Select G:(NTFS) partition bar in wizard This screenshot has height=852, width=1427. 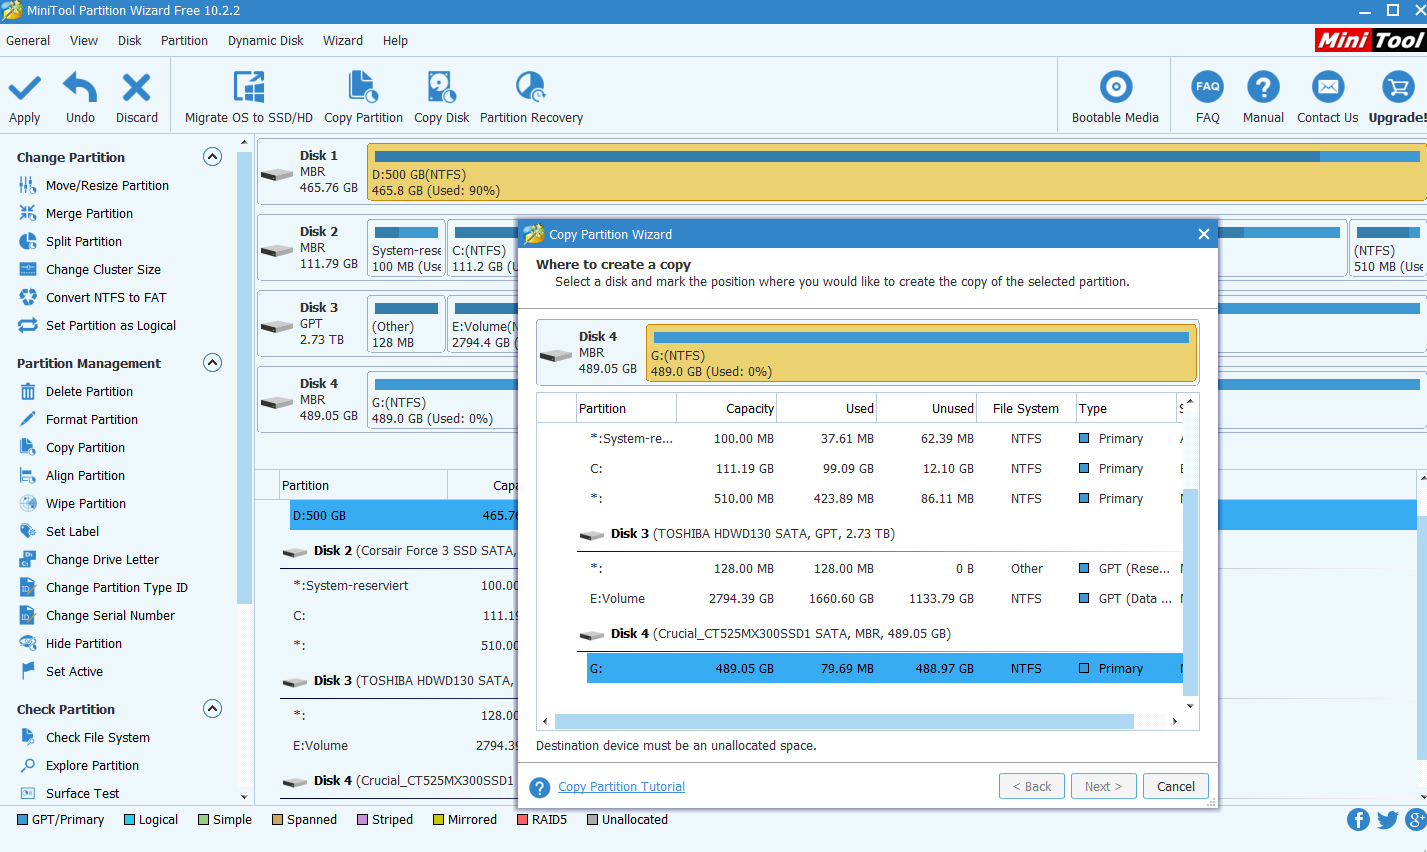click(x=921, y=353)
